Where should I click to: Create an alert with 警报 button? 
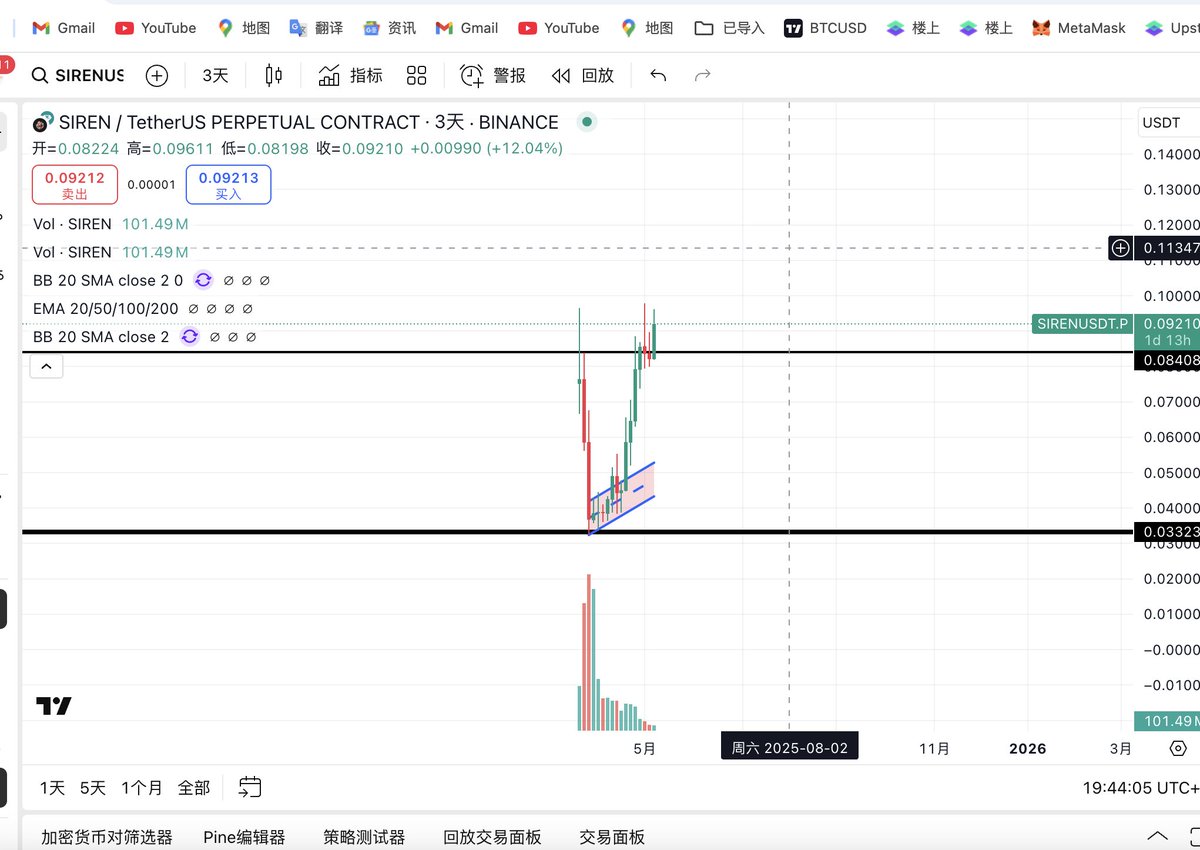pyautogui.click(x=492, y=75)
